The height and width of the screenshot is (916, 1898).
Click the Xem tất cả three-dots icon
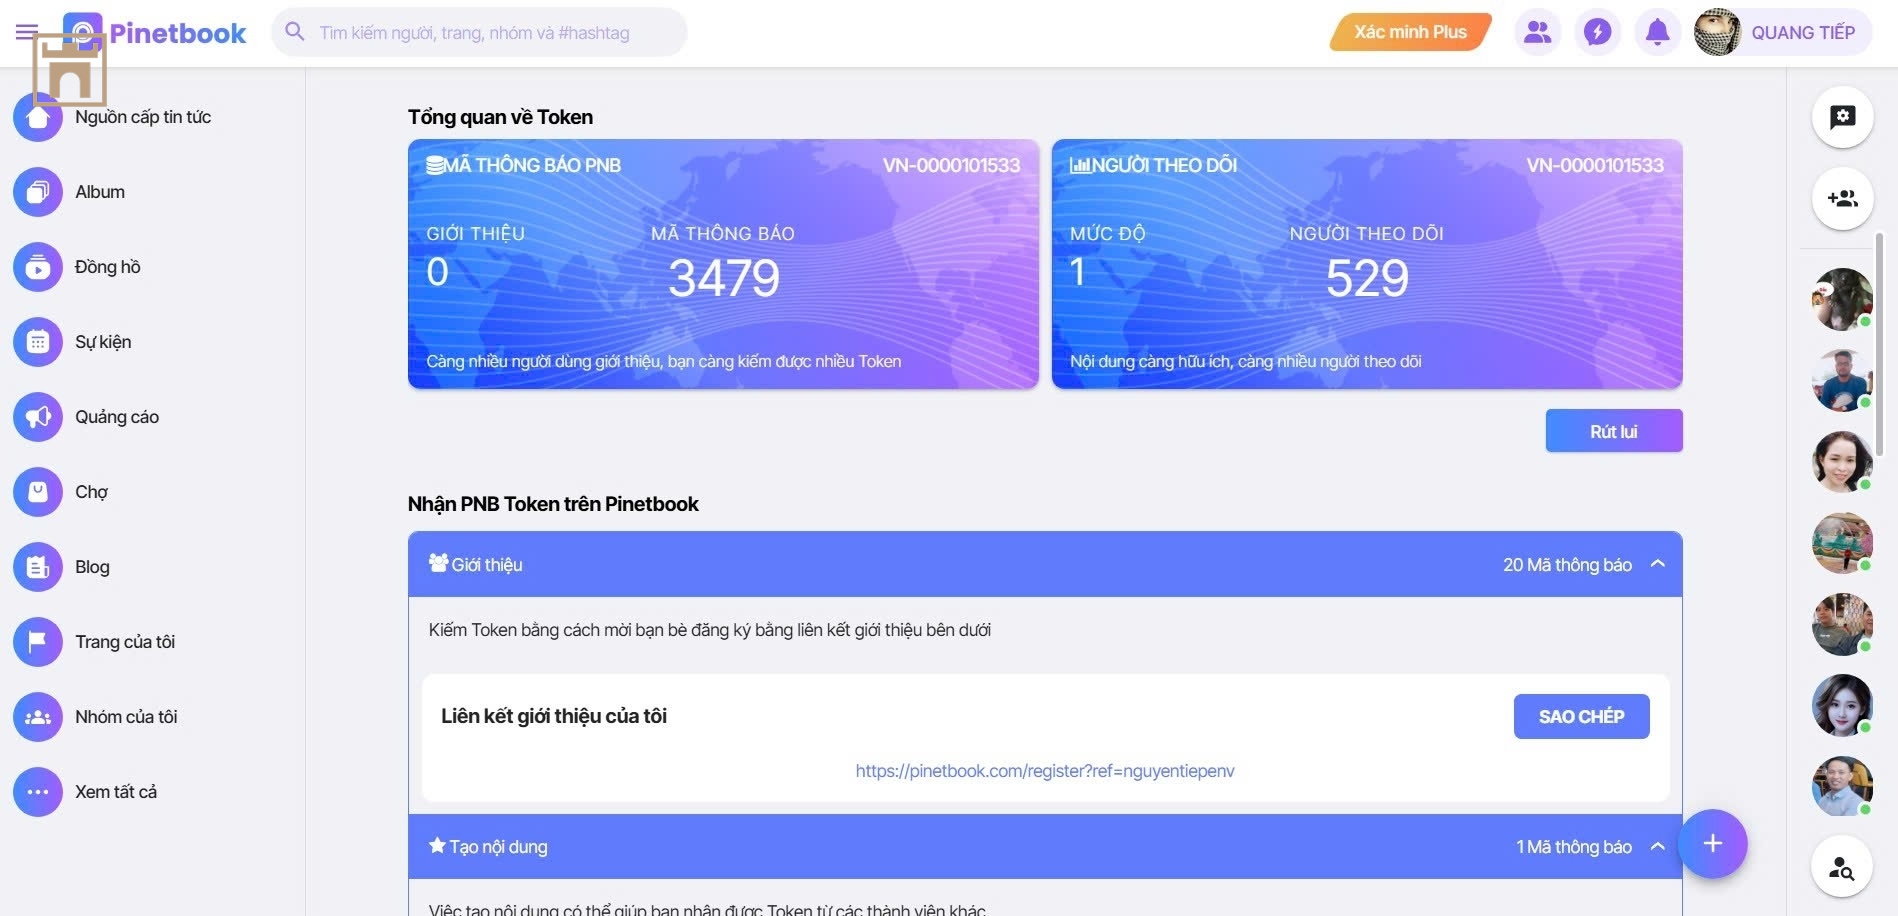(x=38, y=792)
